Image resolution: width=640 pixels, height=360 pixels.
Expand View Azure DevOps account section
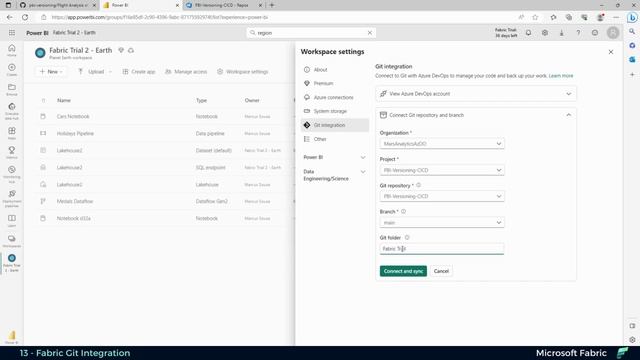(x=476, y=94)
